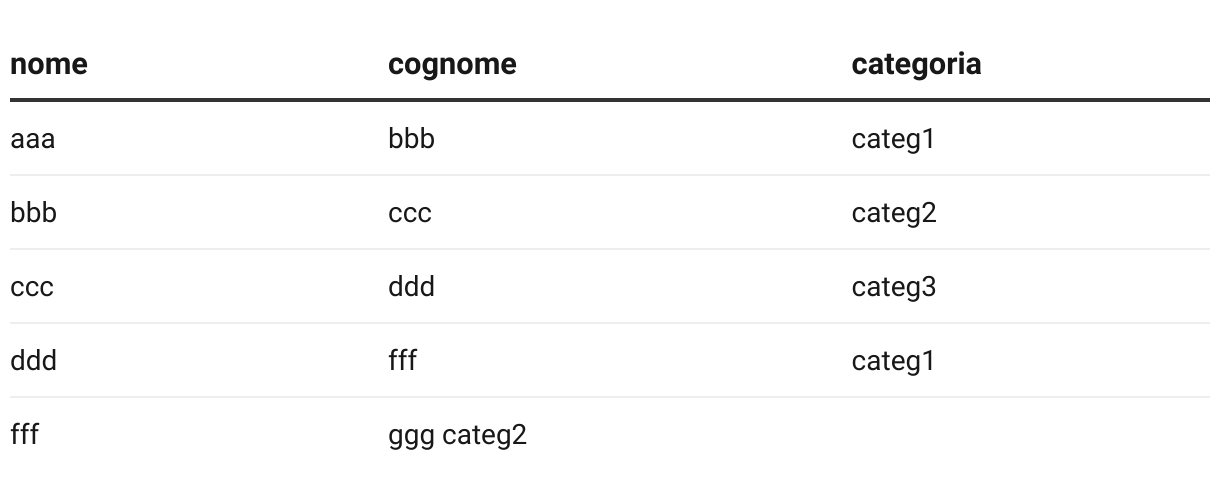
Task: Click the 'categoria' column header
Action: 916,64
